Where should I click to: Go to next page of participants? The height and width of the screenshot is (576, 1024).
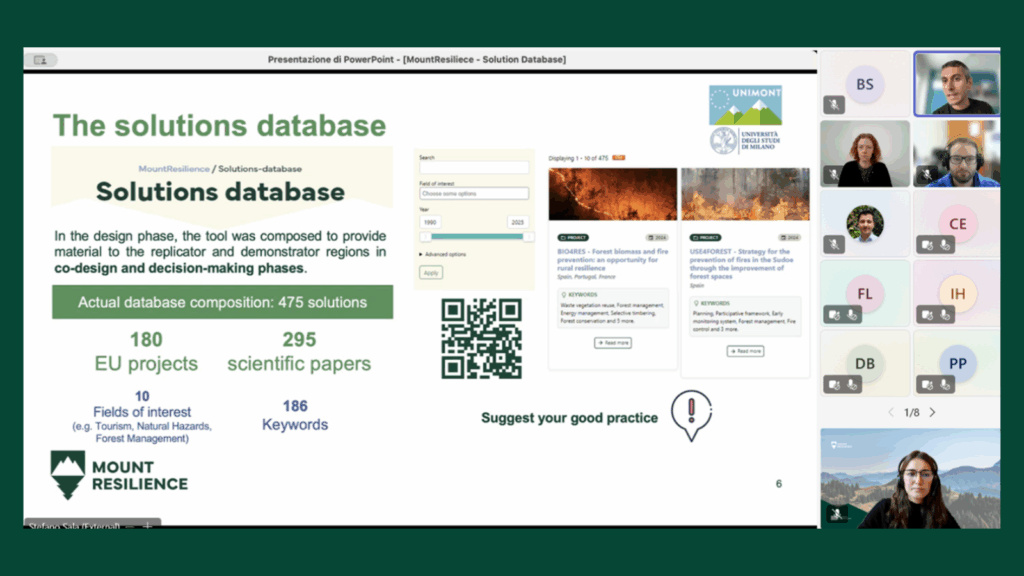click(932, 412)
